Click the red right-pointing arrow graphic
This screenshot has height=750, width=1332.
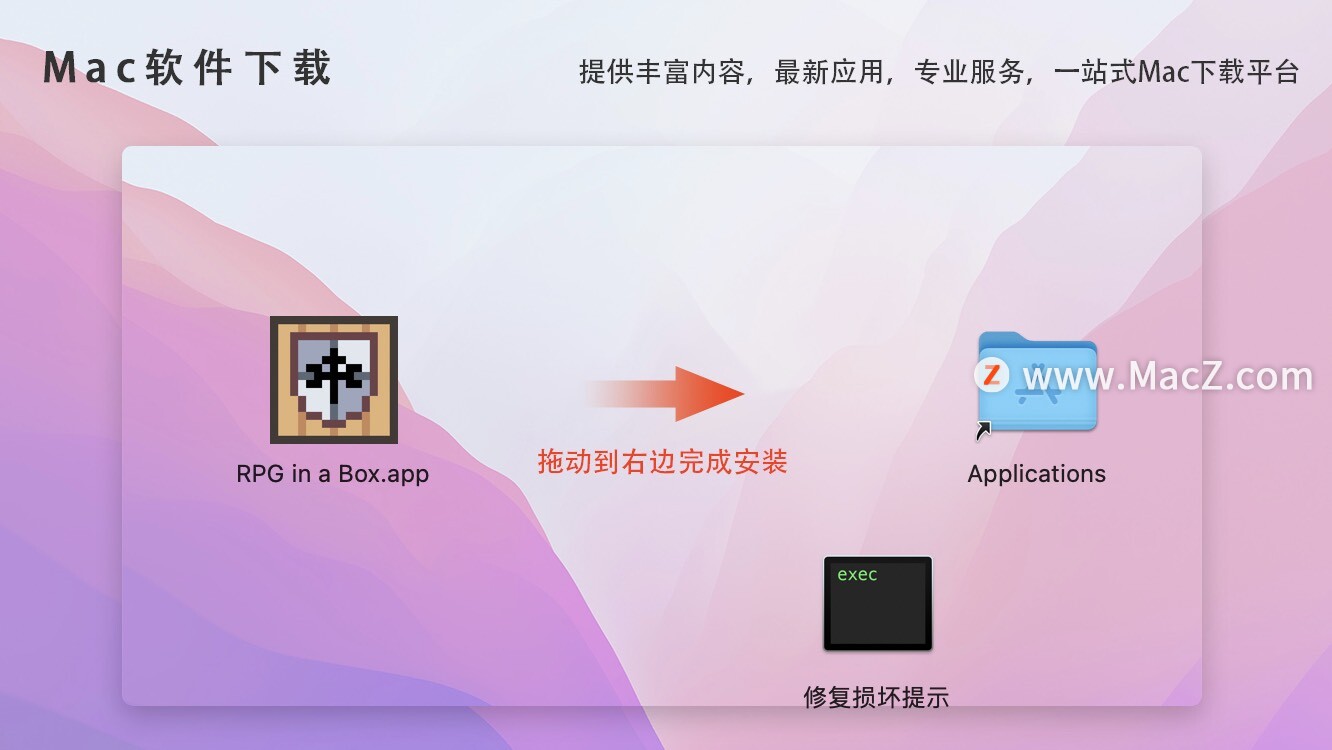tap(666, 393)
